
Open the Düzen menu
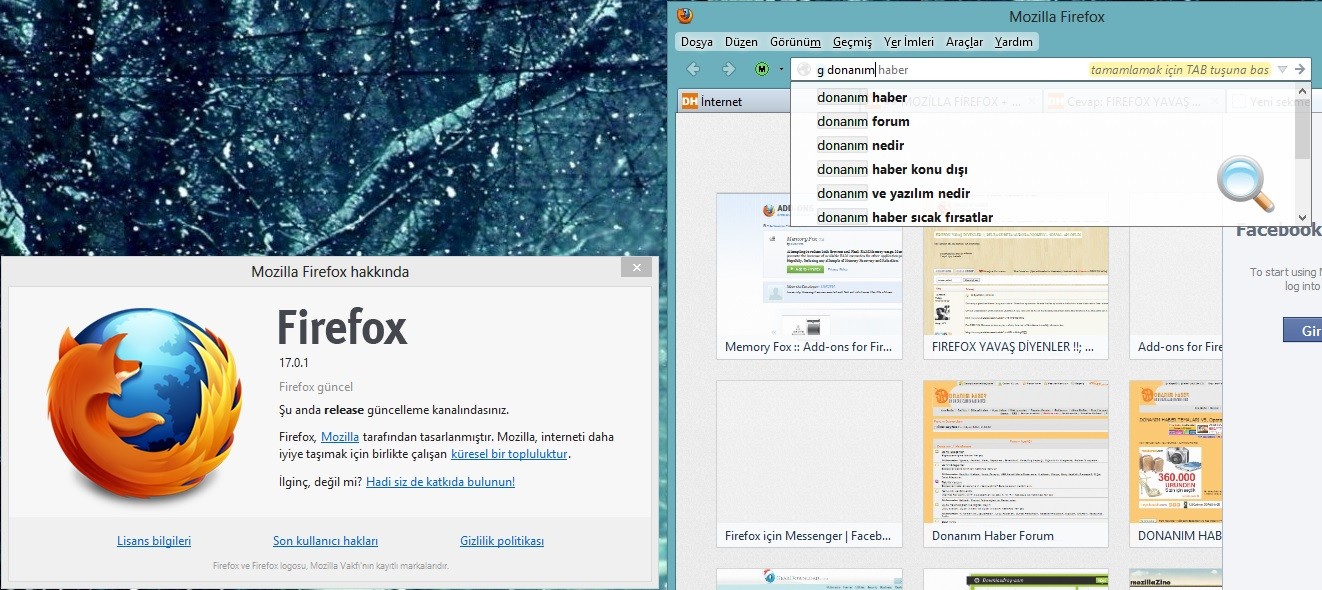click(741, 42)
